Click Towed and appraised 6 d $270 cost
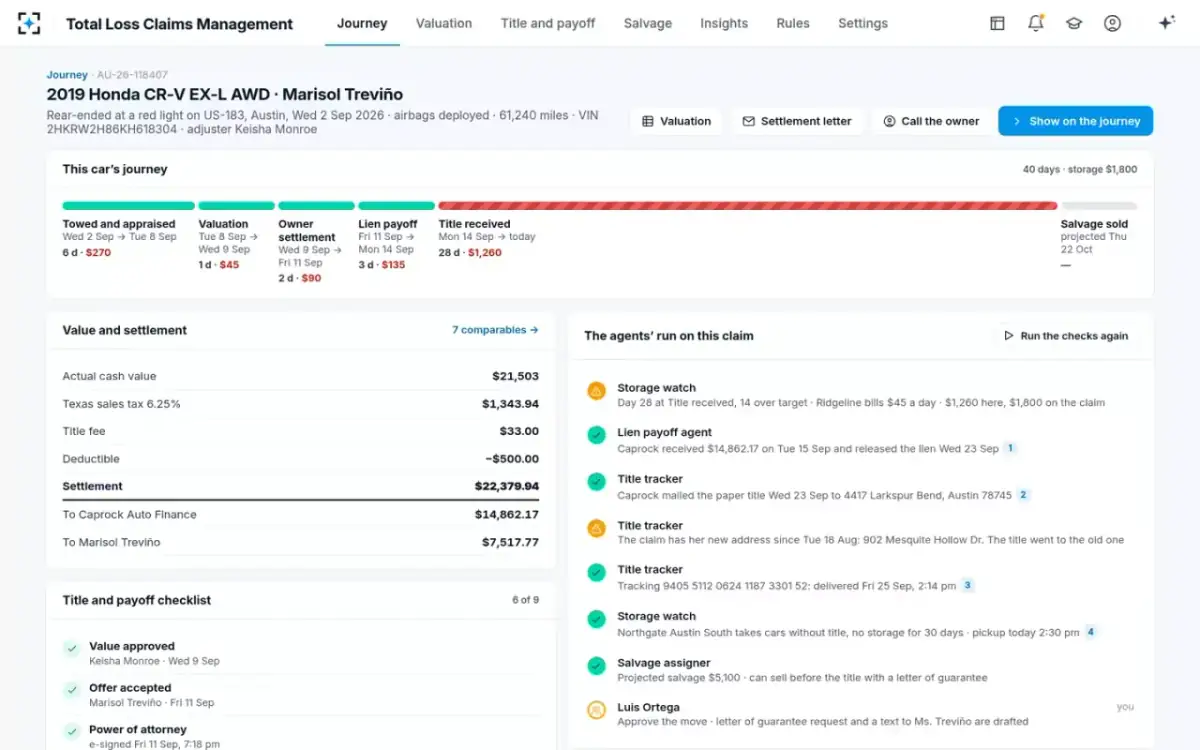The width and height of the screenshot is (1200, 750). click(87, 253)
